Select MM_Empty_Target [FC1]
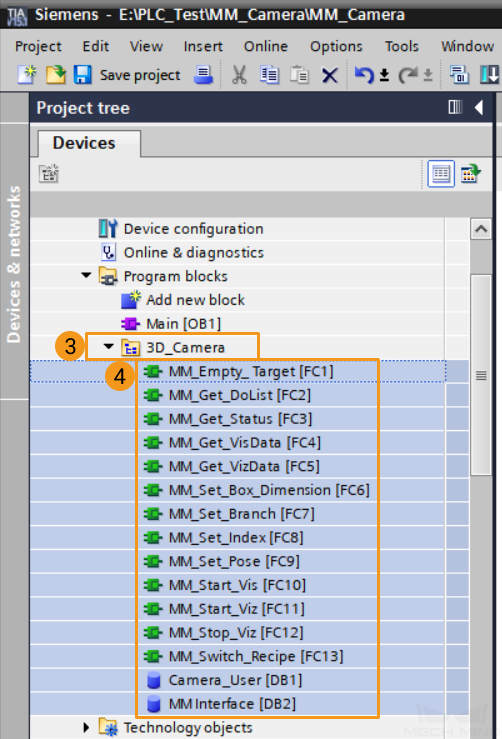The width and height of the screenshot is (502, 739). [x=251, y=371]
